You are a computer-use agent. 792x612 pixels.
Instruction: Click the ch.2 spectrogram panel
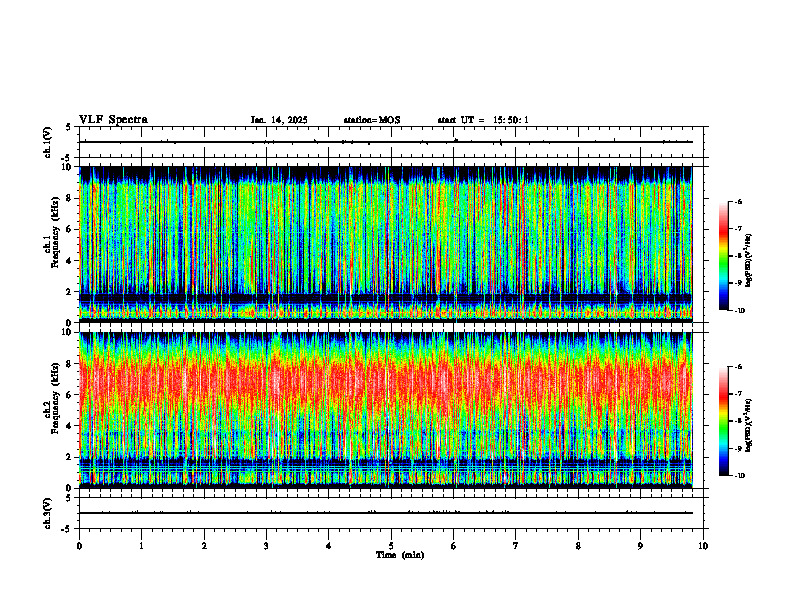[x=386, y=410]
